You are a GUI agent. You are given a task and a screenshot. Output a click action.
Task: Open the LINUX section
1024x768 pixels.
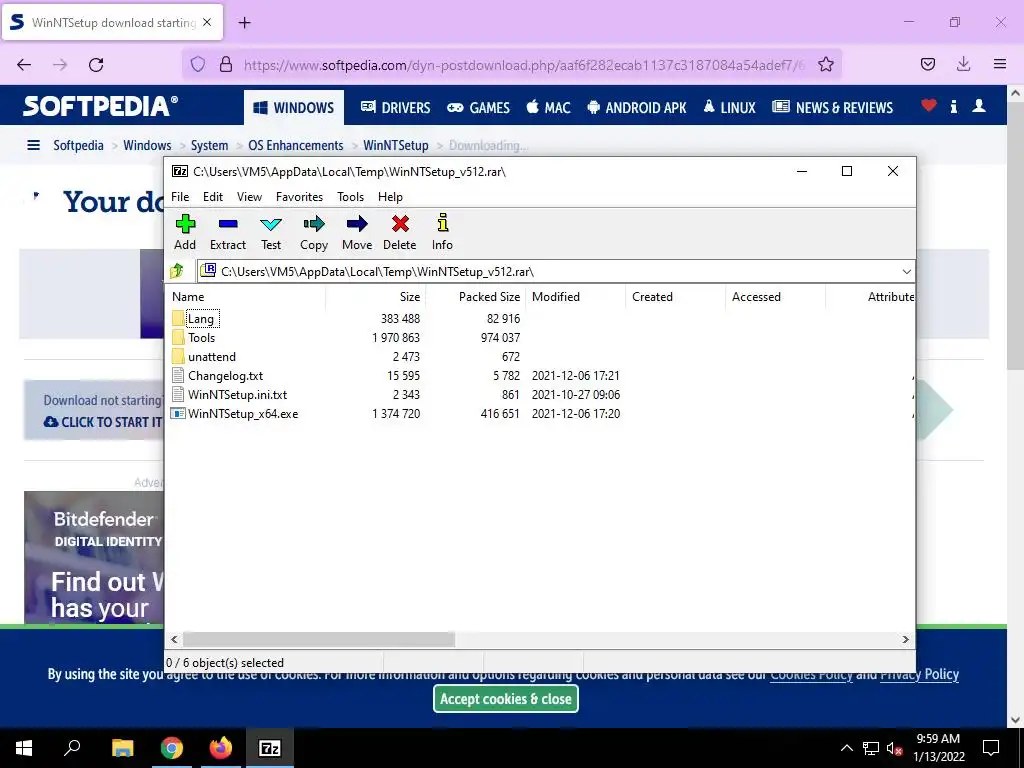tap(729, 108)
